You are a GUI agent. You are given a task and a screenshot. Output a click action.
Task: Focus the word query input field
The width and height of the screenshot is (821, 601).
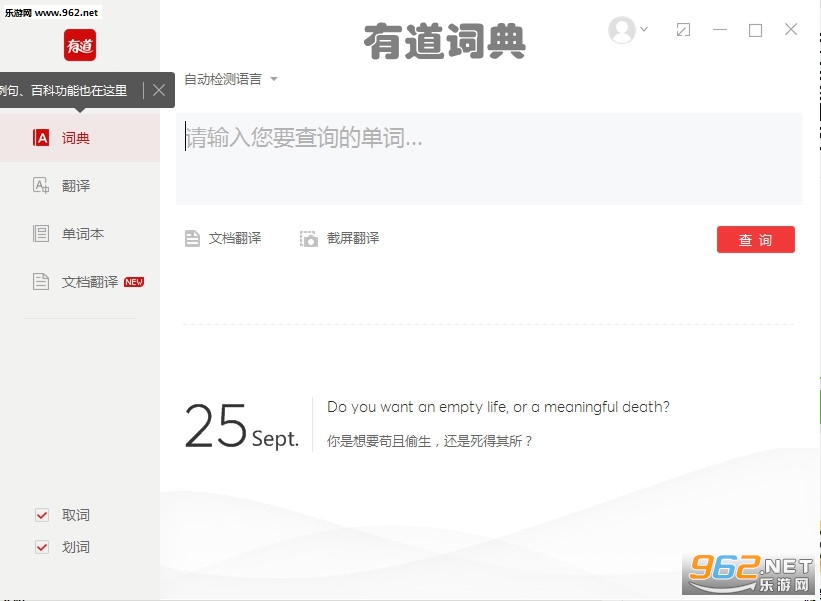click(x=489, y=159)
